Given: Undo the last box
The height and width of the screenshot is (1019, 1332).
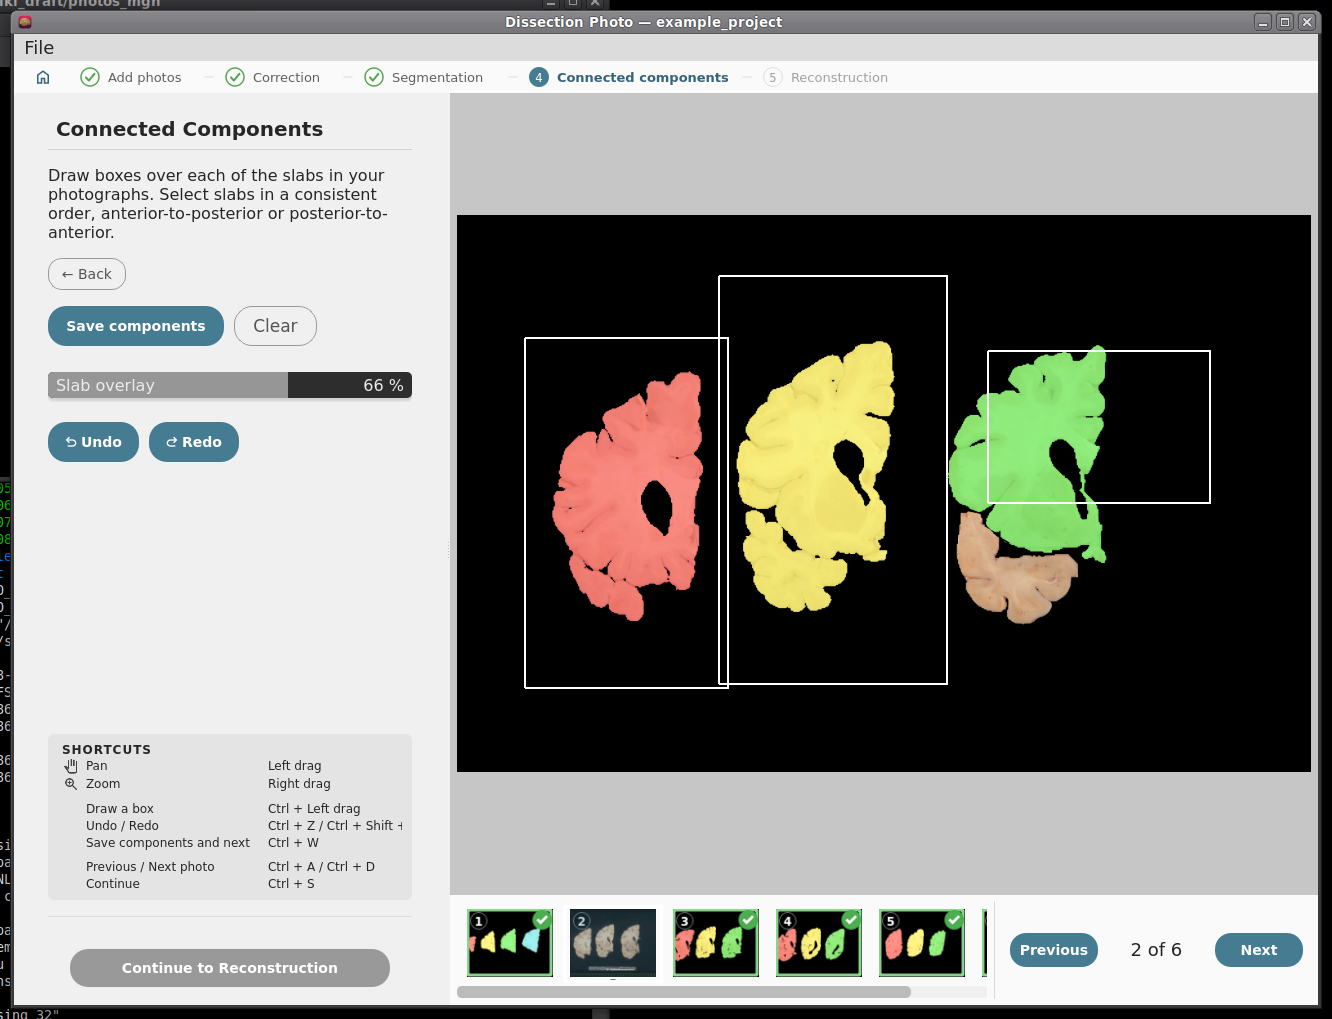Looking at the screenshot, I should coord(93,442).
